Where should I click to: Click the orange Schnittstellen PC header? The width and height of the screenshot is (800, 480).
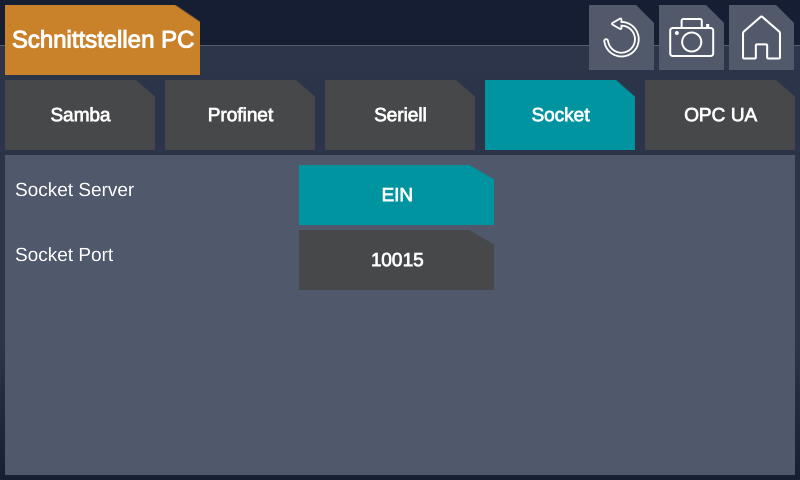[102, 40]
